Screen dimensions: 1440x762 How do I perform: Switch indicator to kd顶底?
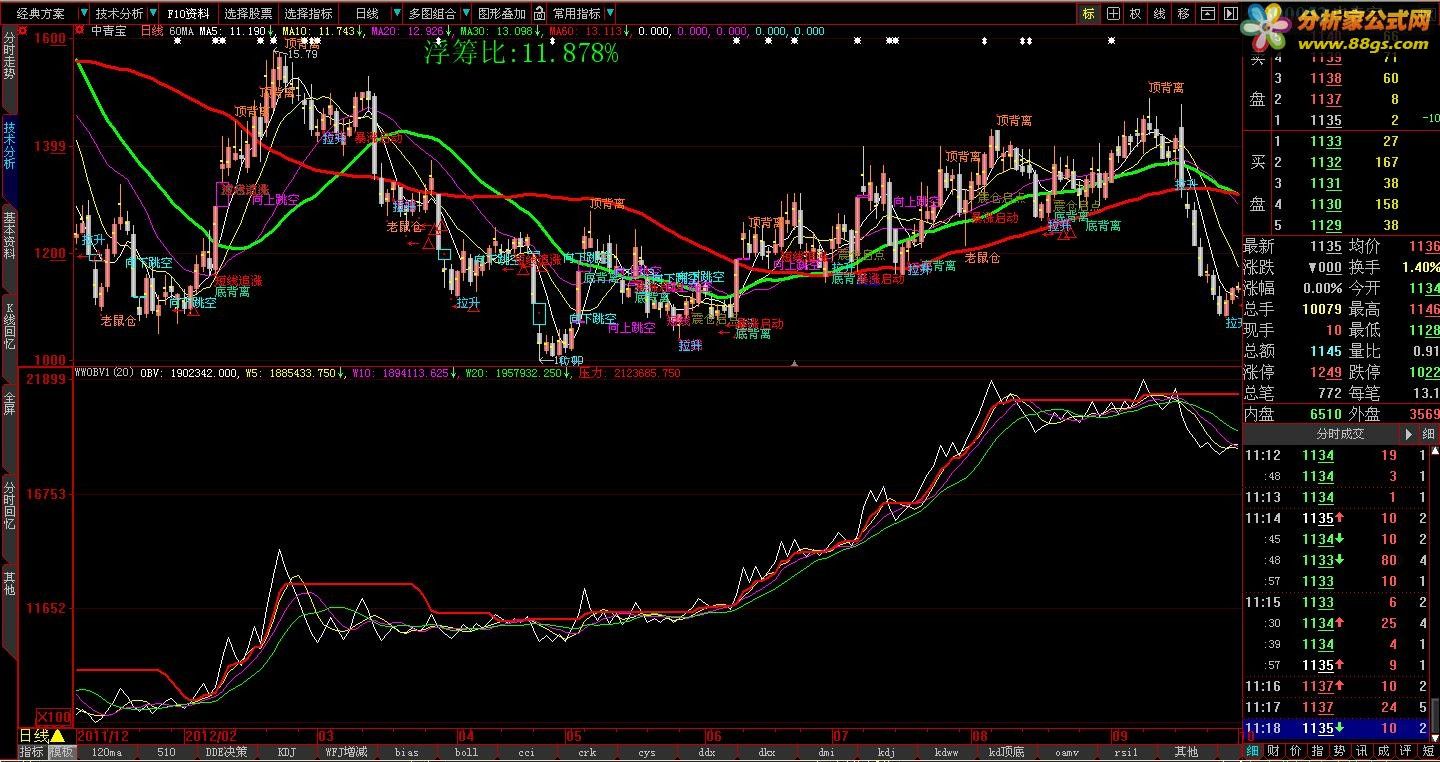coord(1006,752)
